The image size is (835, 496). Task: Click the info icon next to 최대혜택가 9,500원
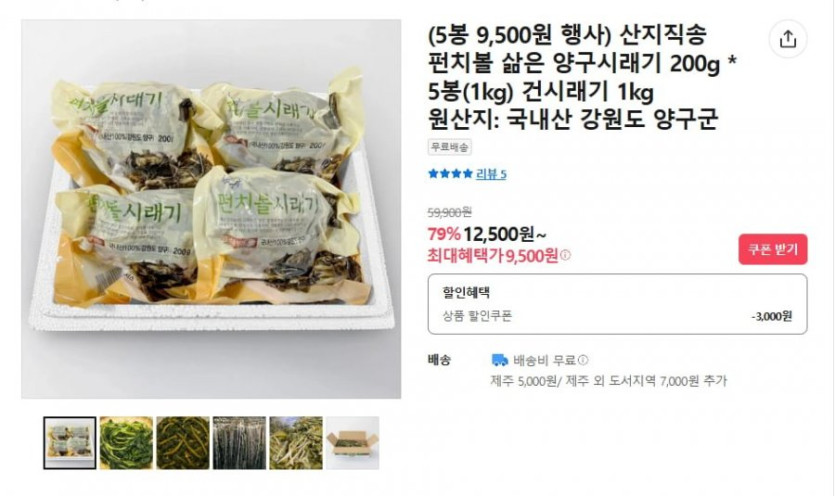566,255
